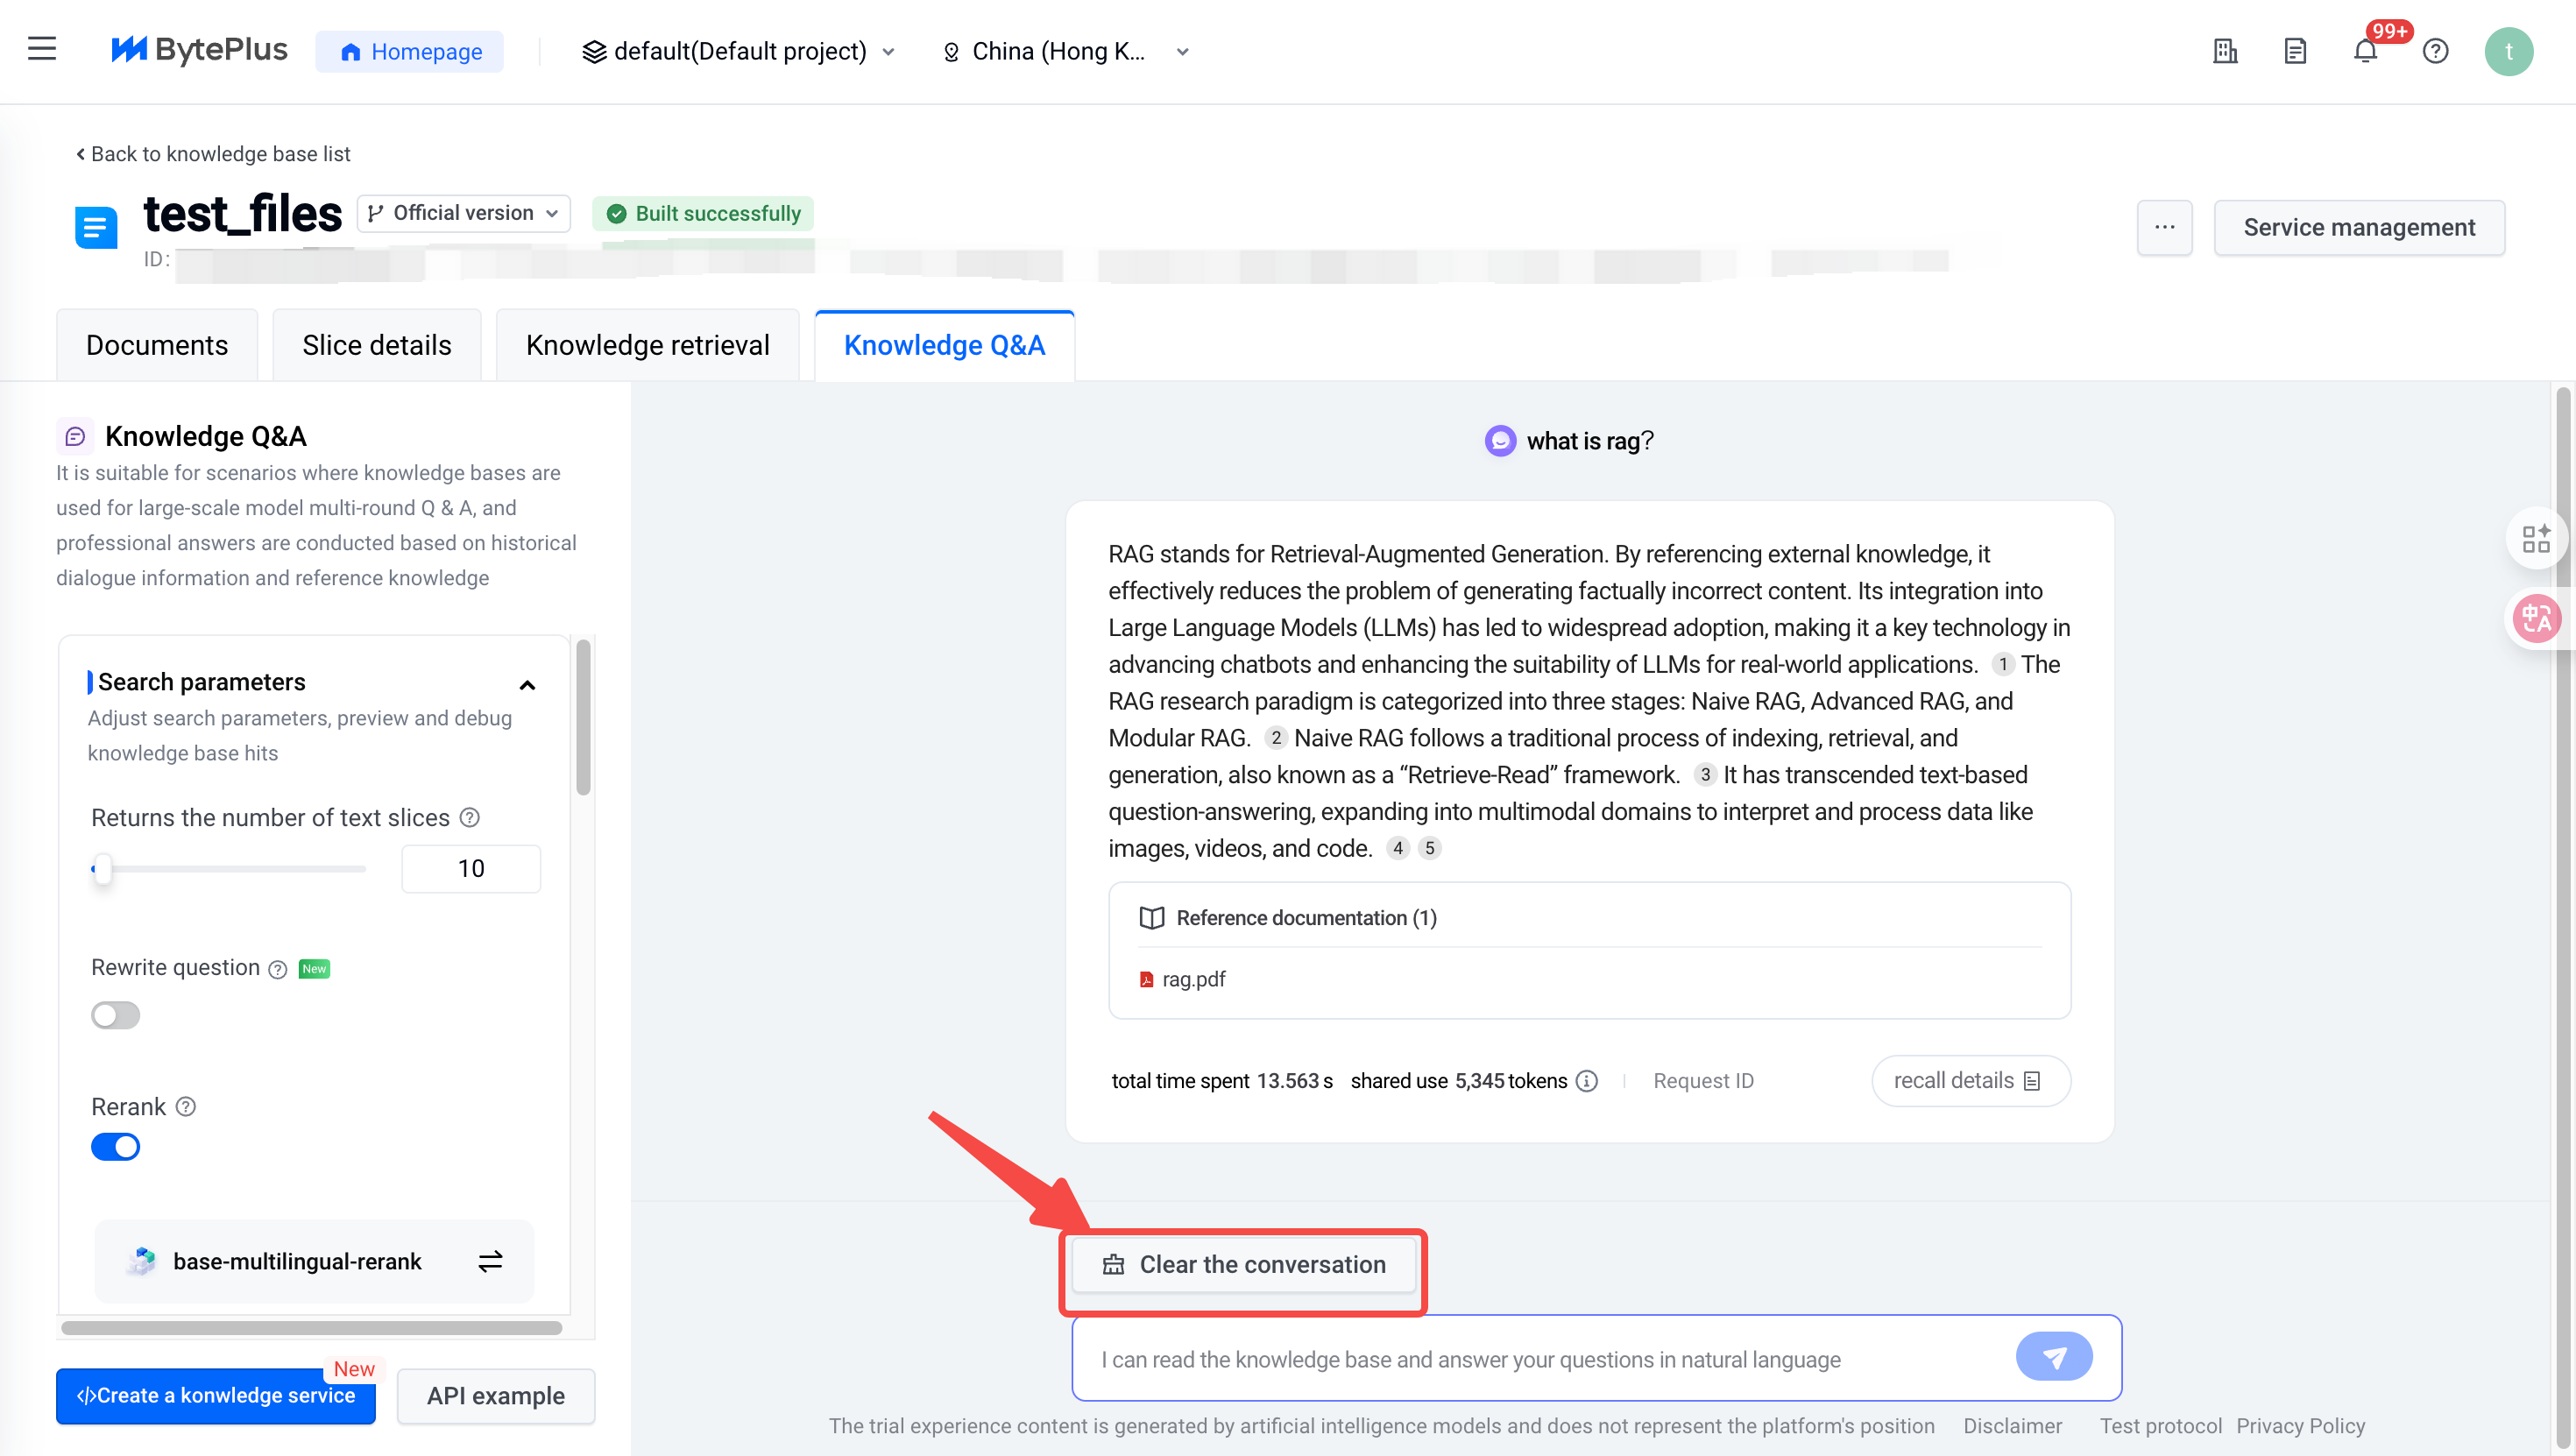This screenshot has width=2576, height=1456.
Task: Disable the Rerank toggle
Action: click(x=115, y=1147)
